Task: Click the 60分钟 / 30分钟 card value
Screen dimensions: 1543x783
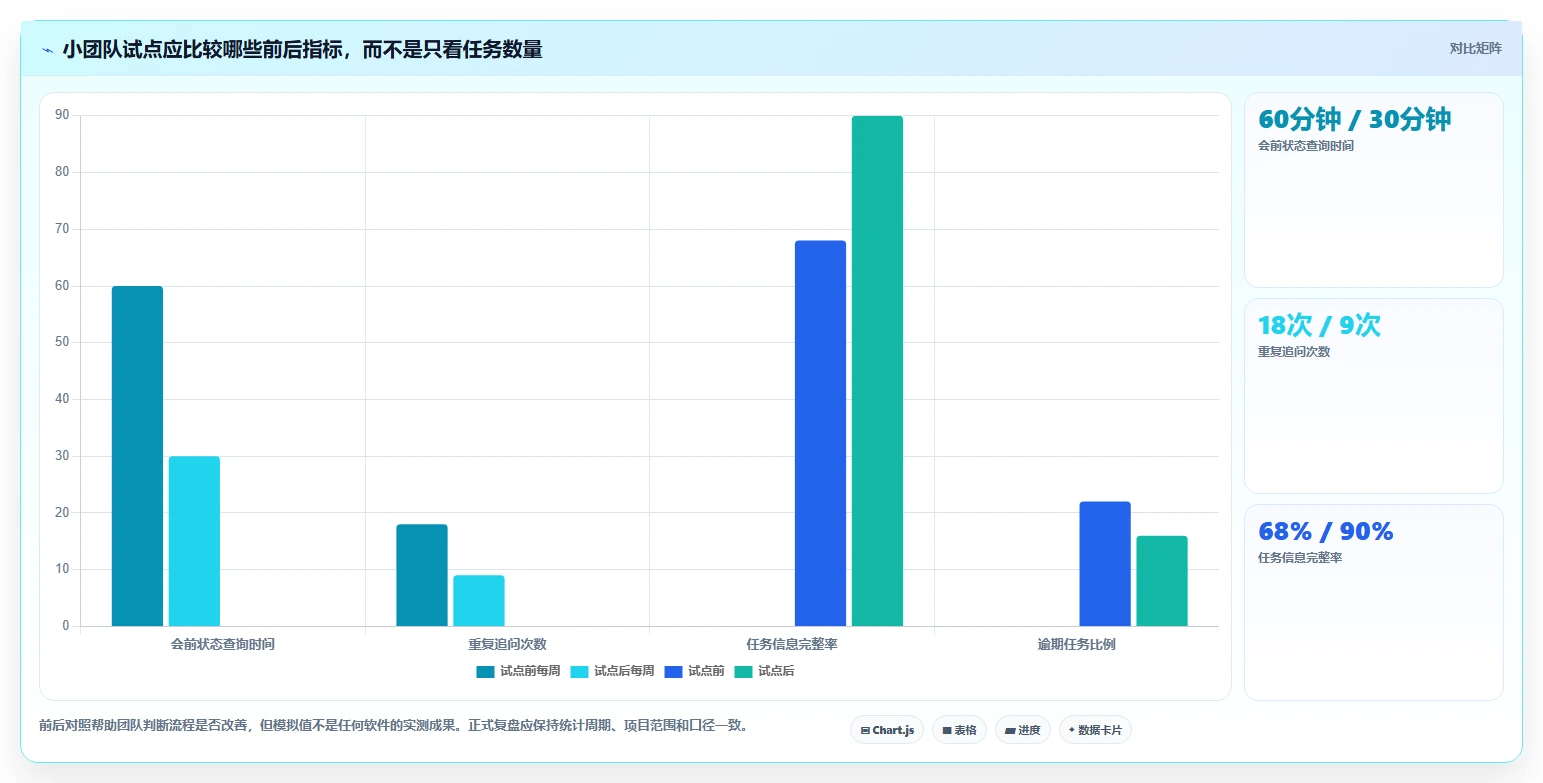Action: pos(1354,119)
